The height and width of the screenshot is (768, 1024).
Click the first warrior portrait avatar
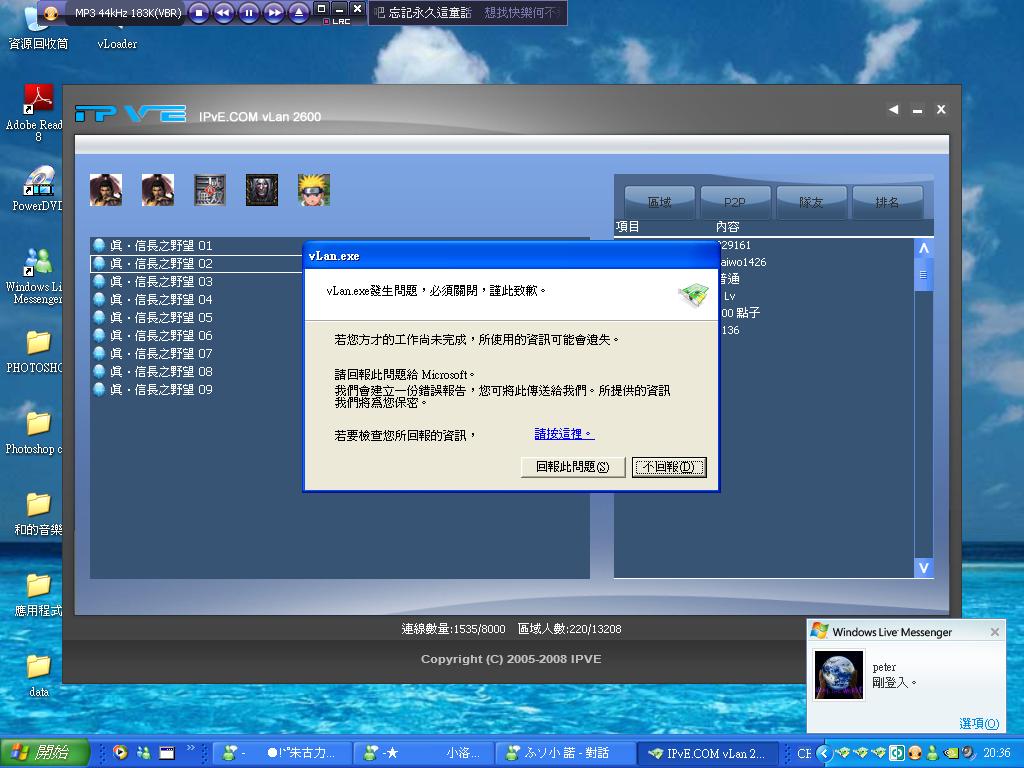point(106,189)
